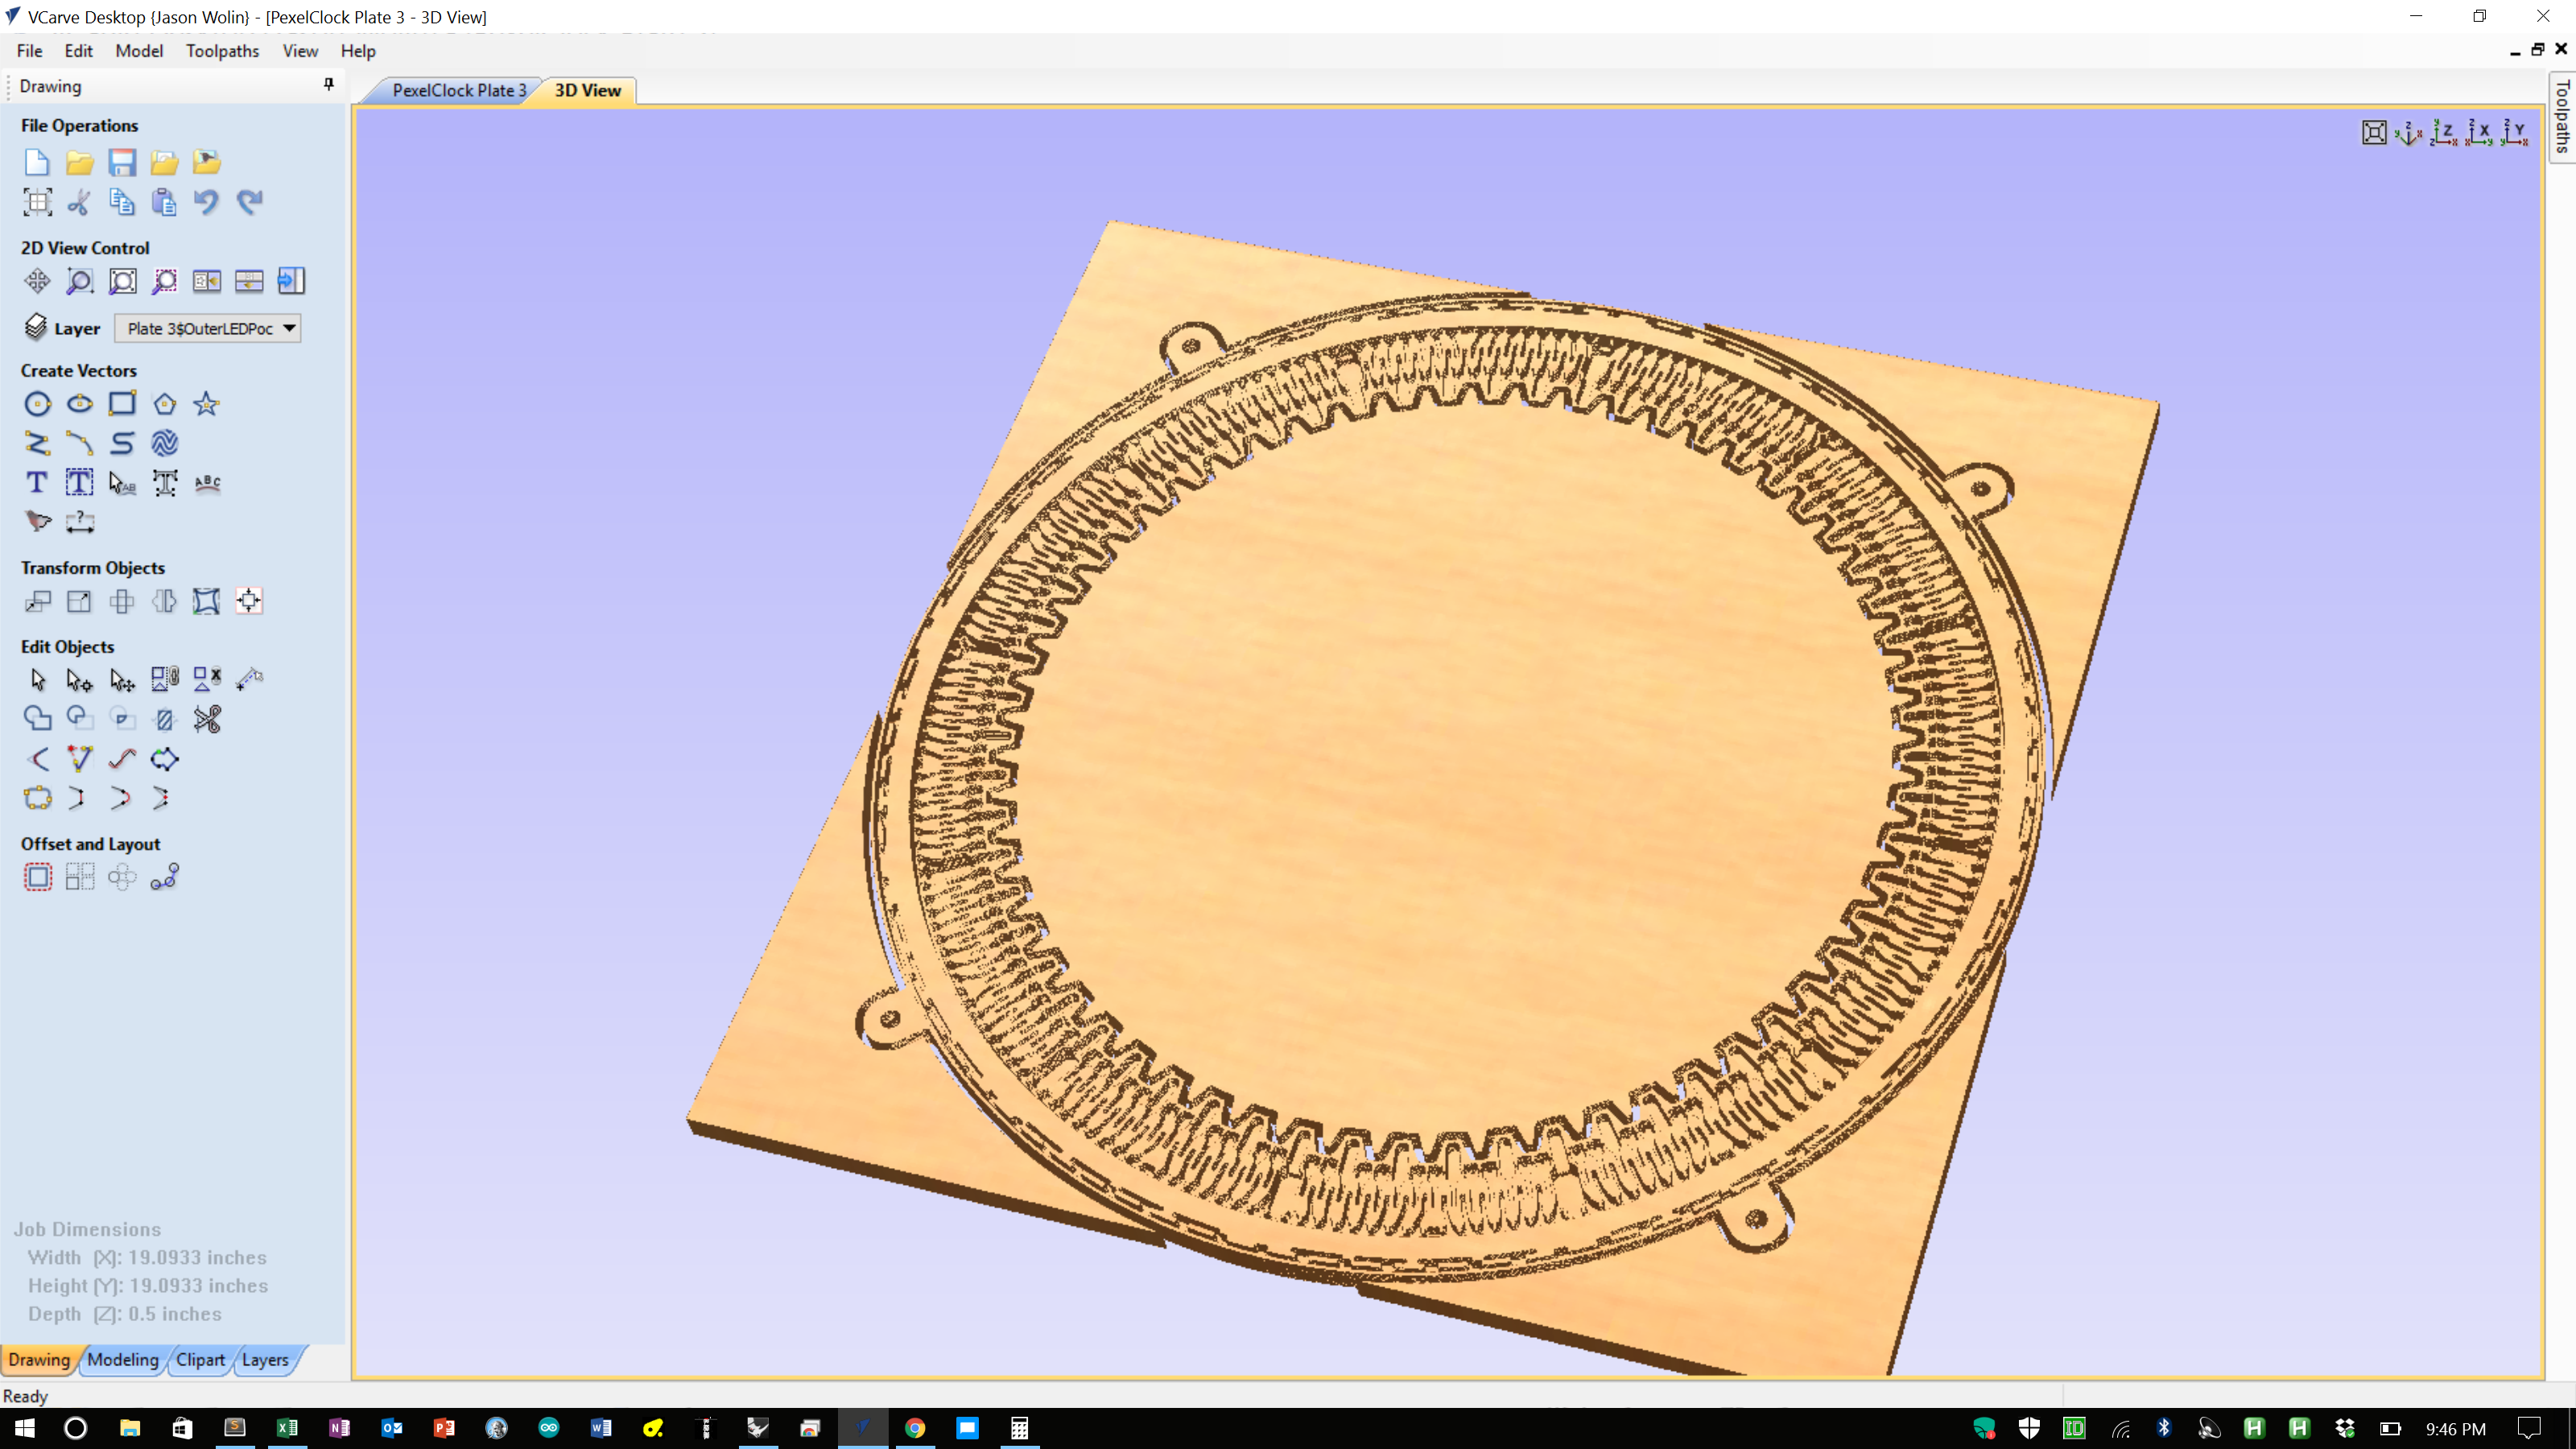
Task: Select the Draw Text tool
Action: (37, 483)
